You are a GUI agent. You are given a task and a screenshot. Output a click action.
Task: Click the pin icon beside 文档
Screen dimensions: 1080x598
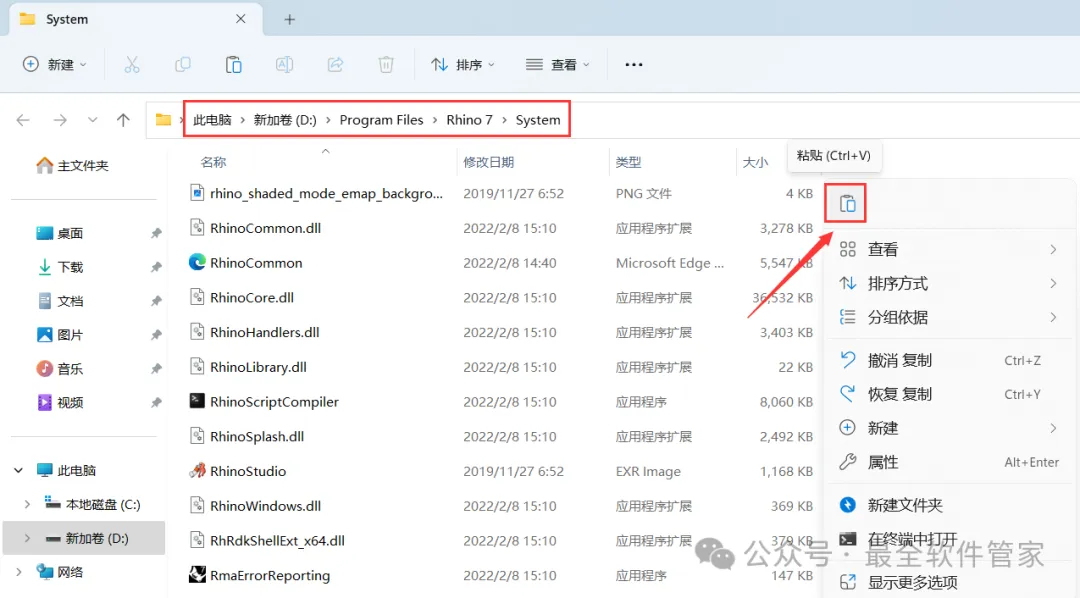point(156,301)
